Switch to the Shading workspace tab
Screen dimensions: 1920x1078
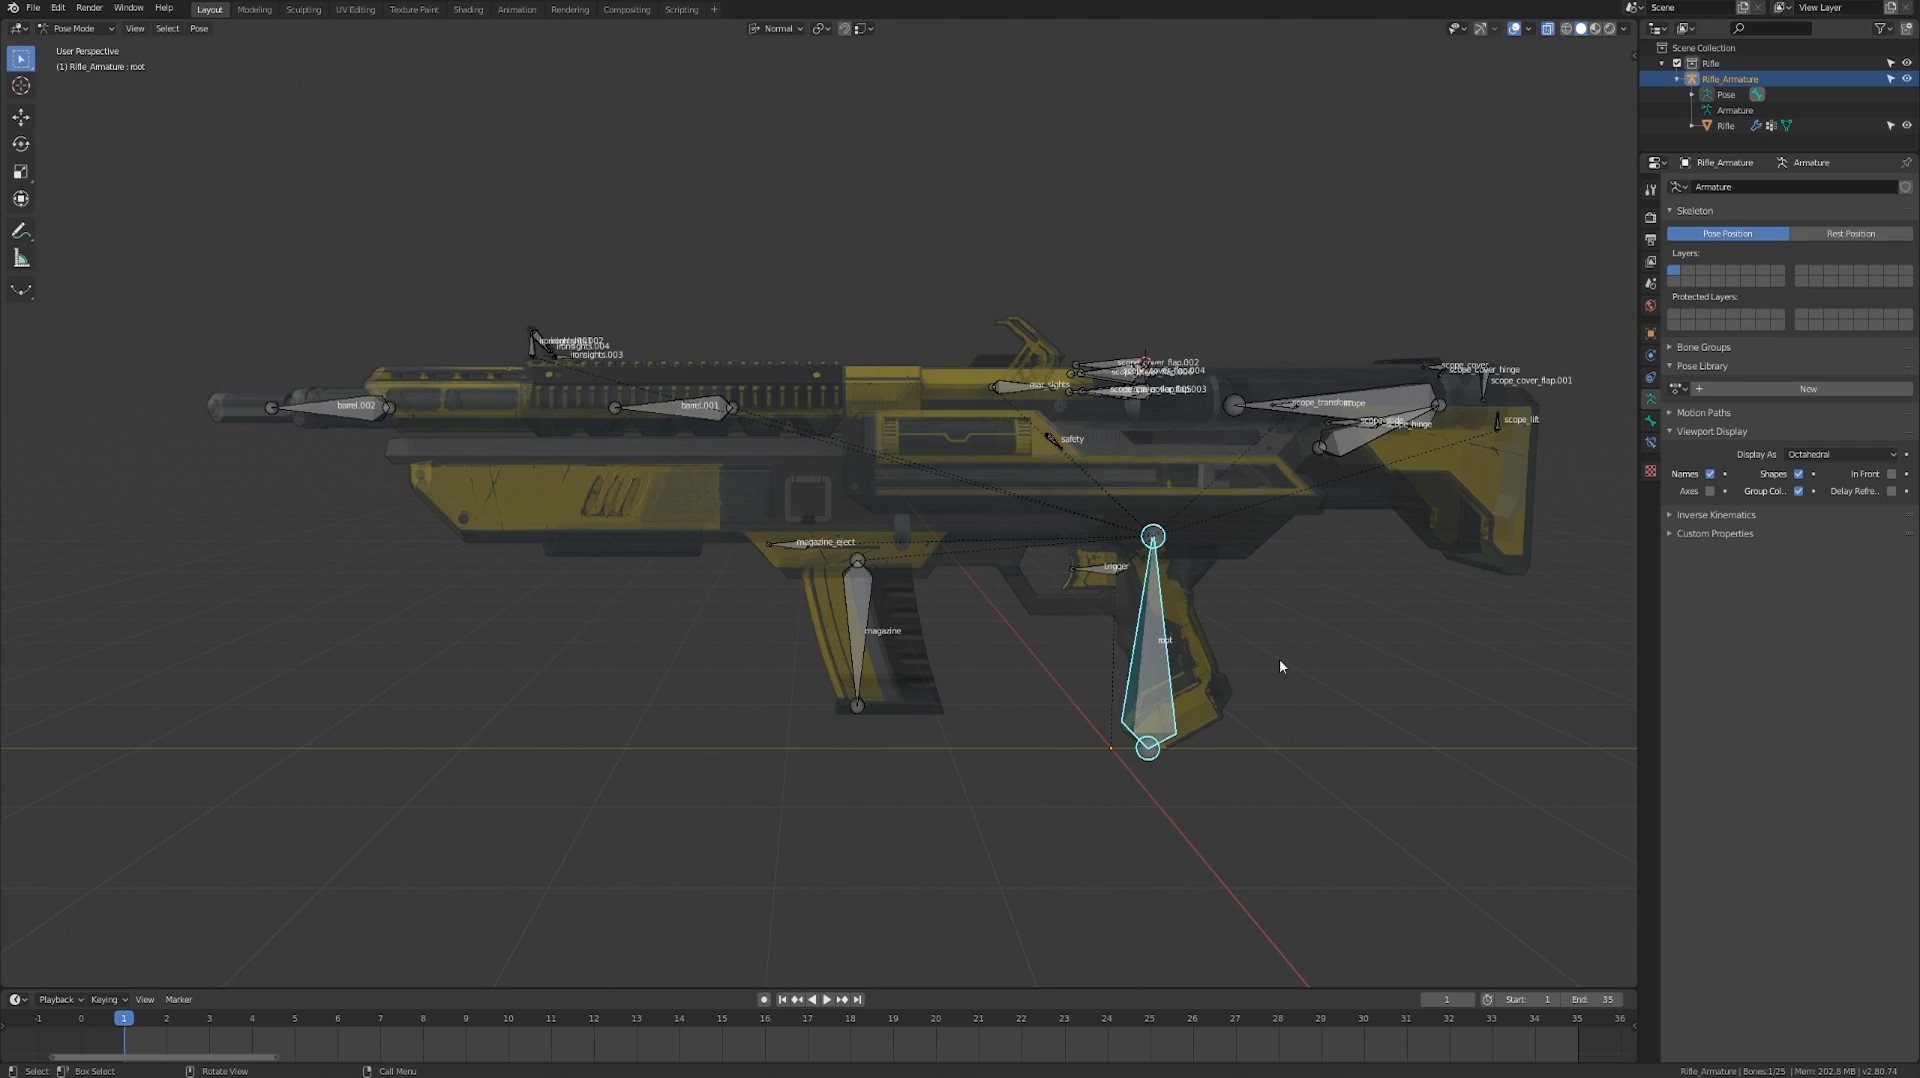pos(468,10)
